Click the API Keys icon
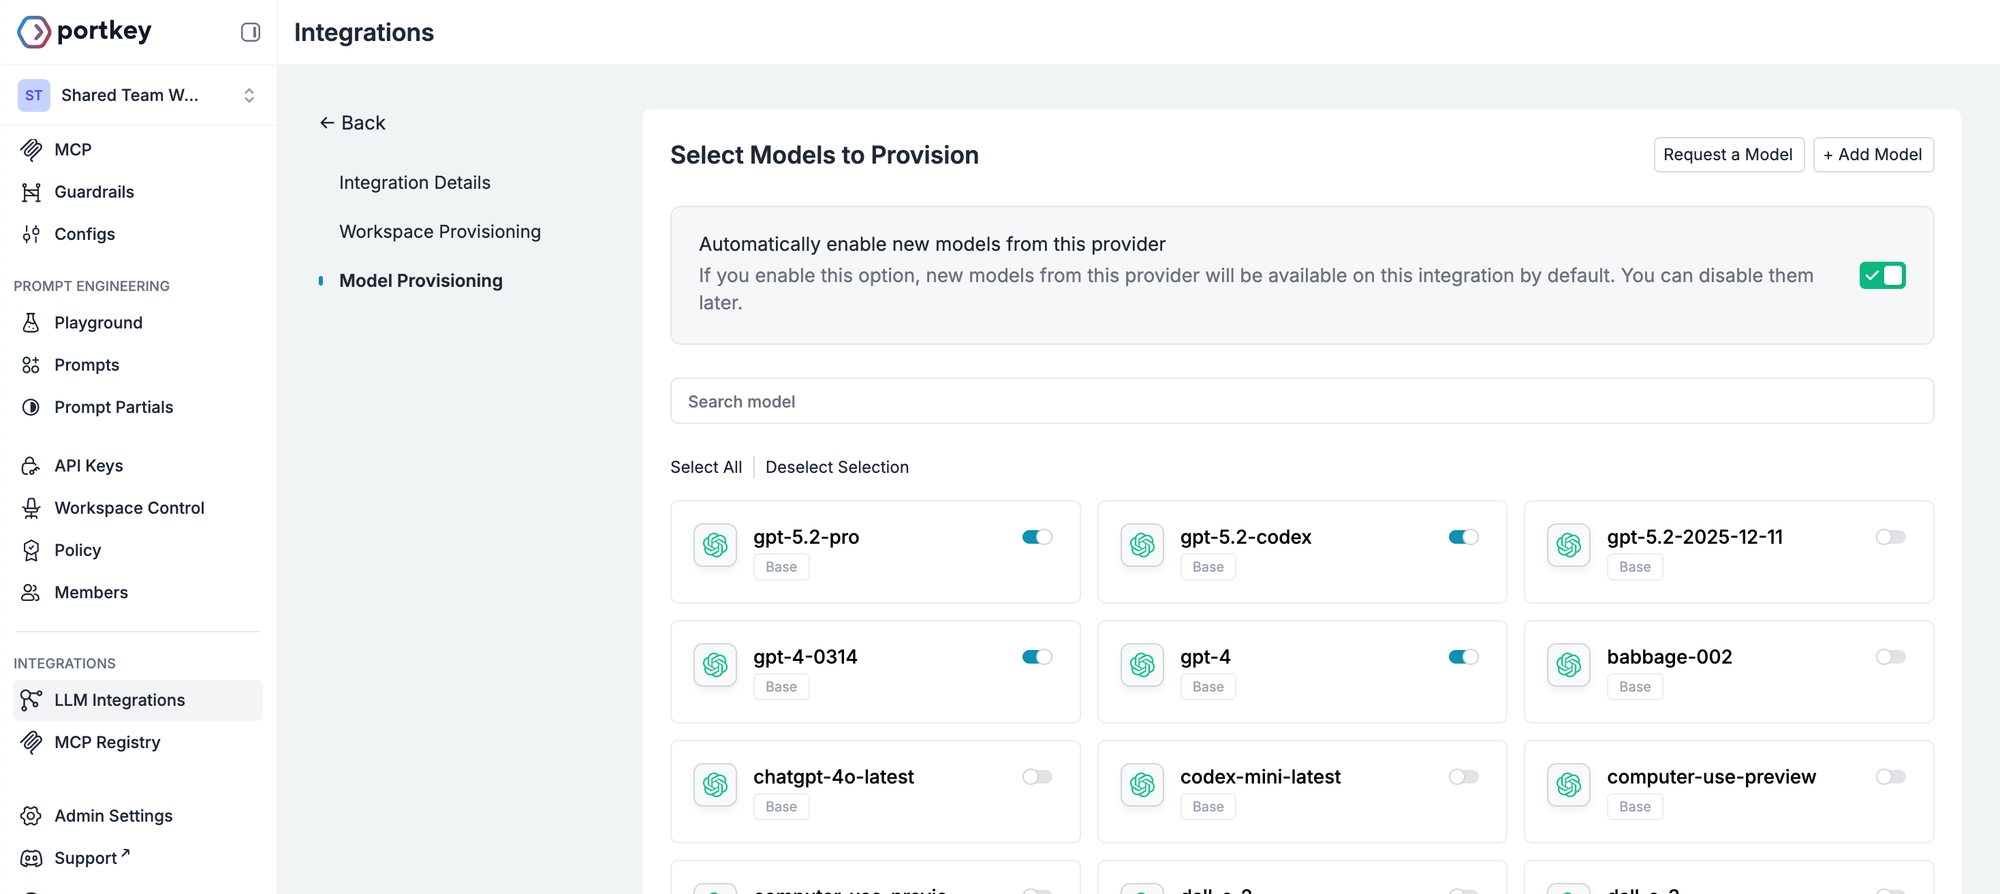2000x894 pixels. (x=31, y=466)
